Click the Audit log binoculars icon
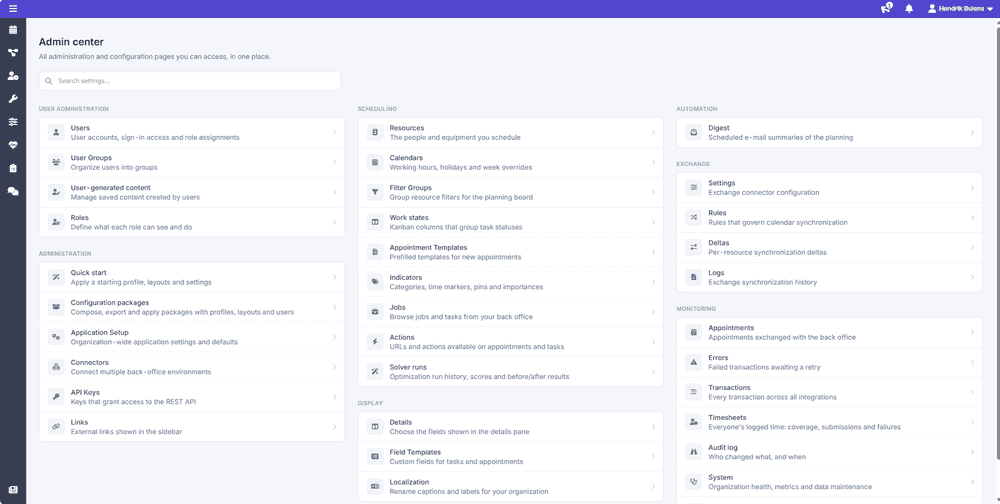The image size is (1000, 504). click(694, 452)
